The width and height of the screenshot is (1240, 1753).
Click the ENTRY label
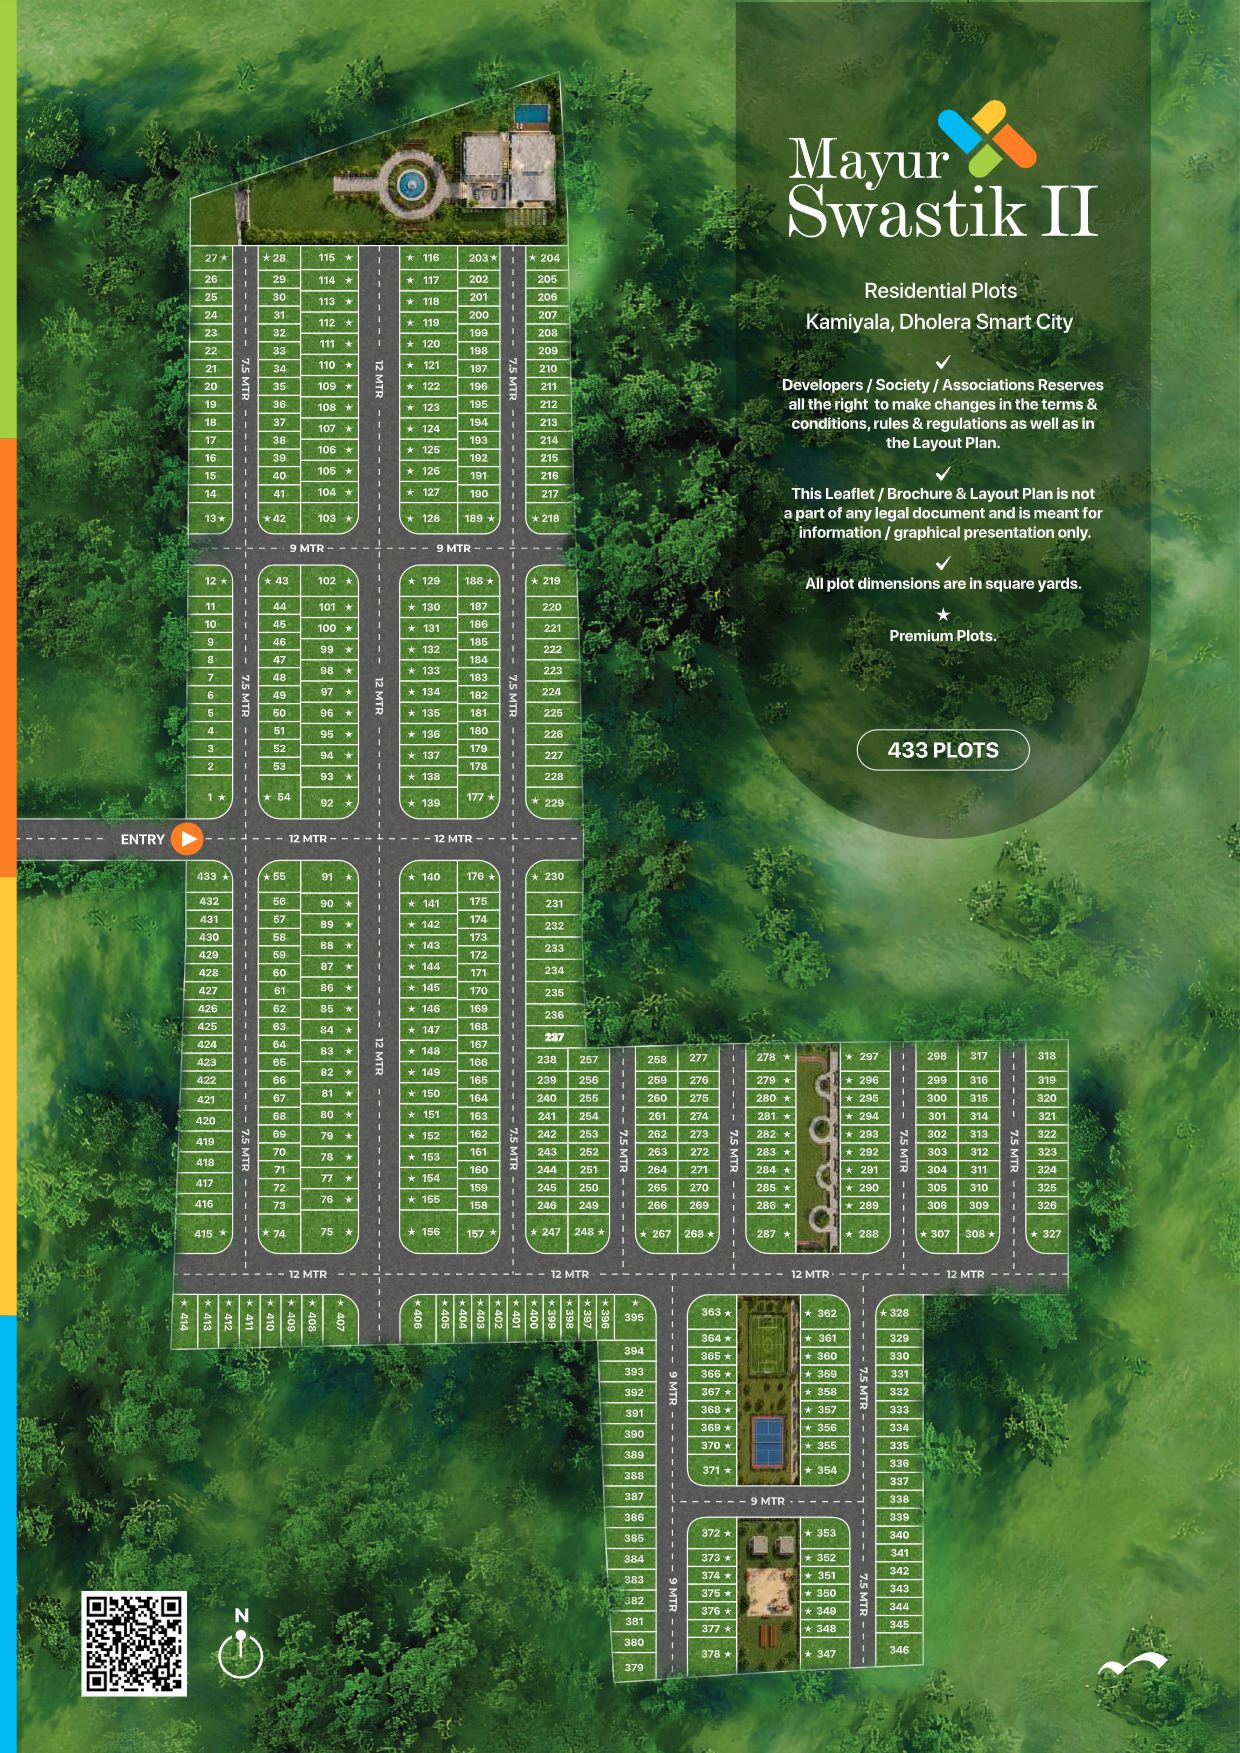coord(142,839)
